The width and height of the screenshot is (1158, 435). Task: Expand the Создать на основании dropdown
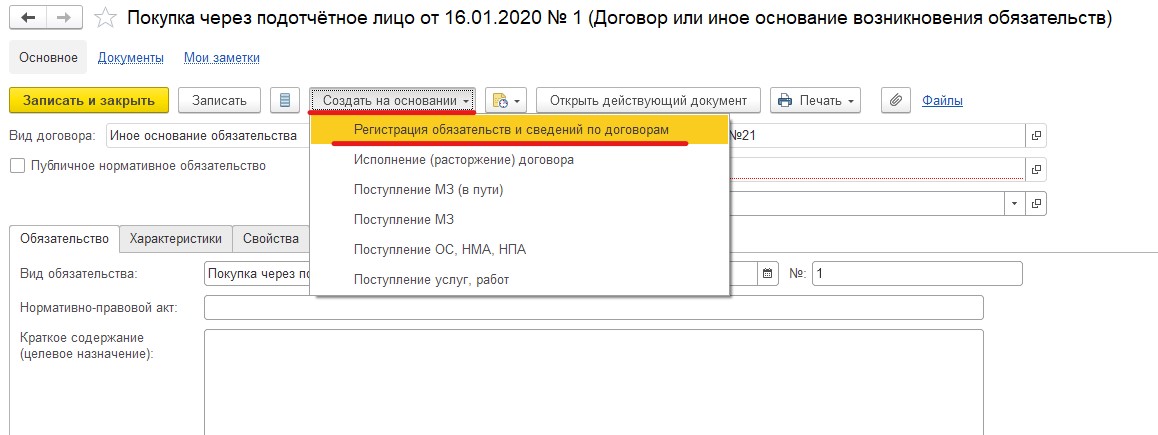pyautogui.click(x=392, y=100)
